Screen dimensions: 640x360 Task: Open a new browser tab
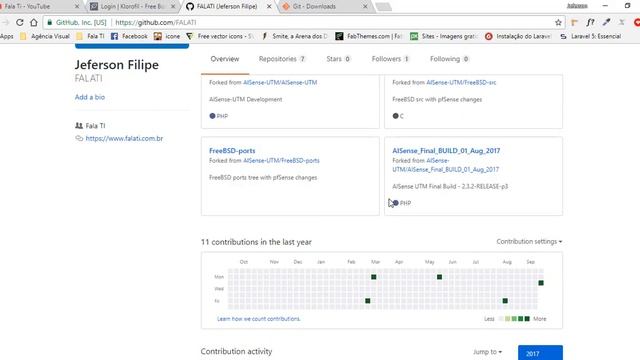383,7
